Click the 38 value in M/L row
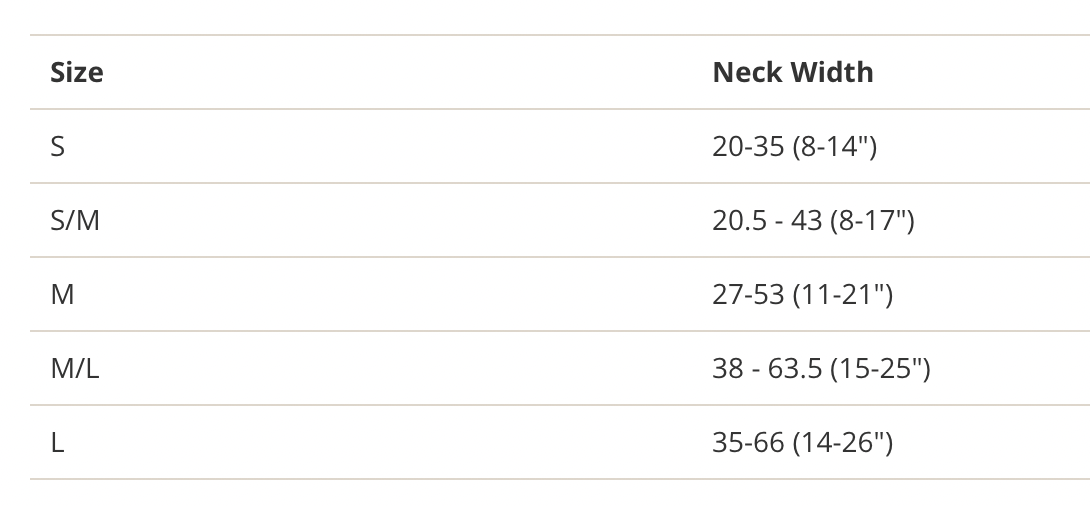Screen dimensions: 1090x506 tap(727, 369)
